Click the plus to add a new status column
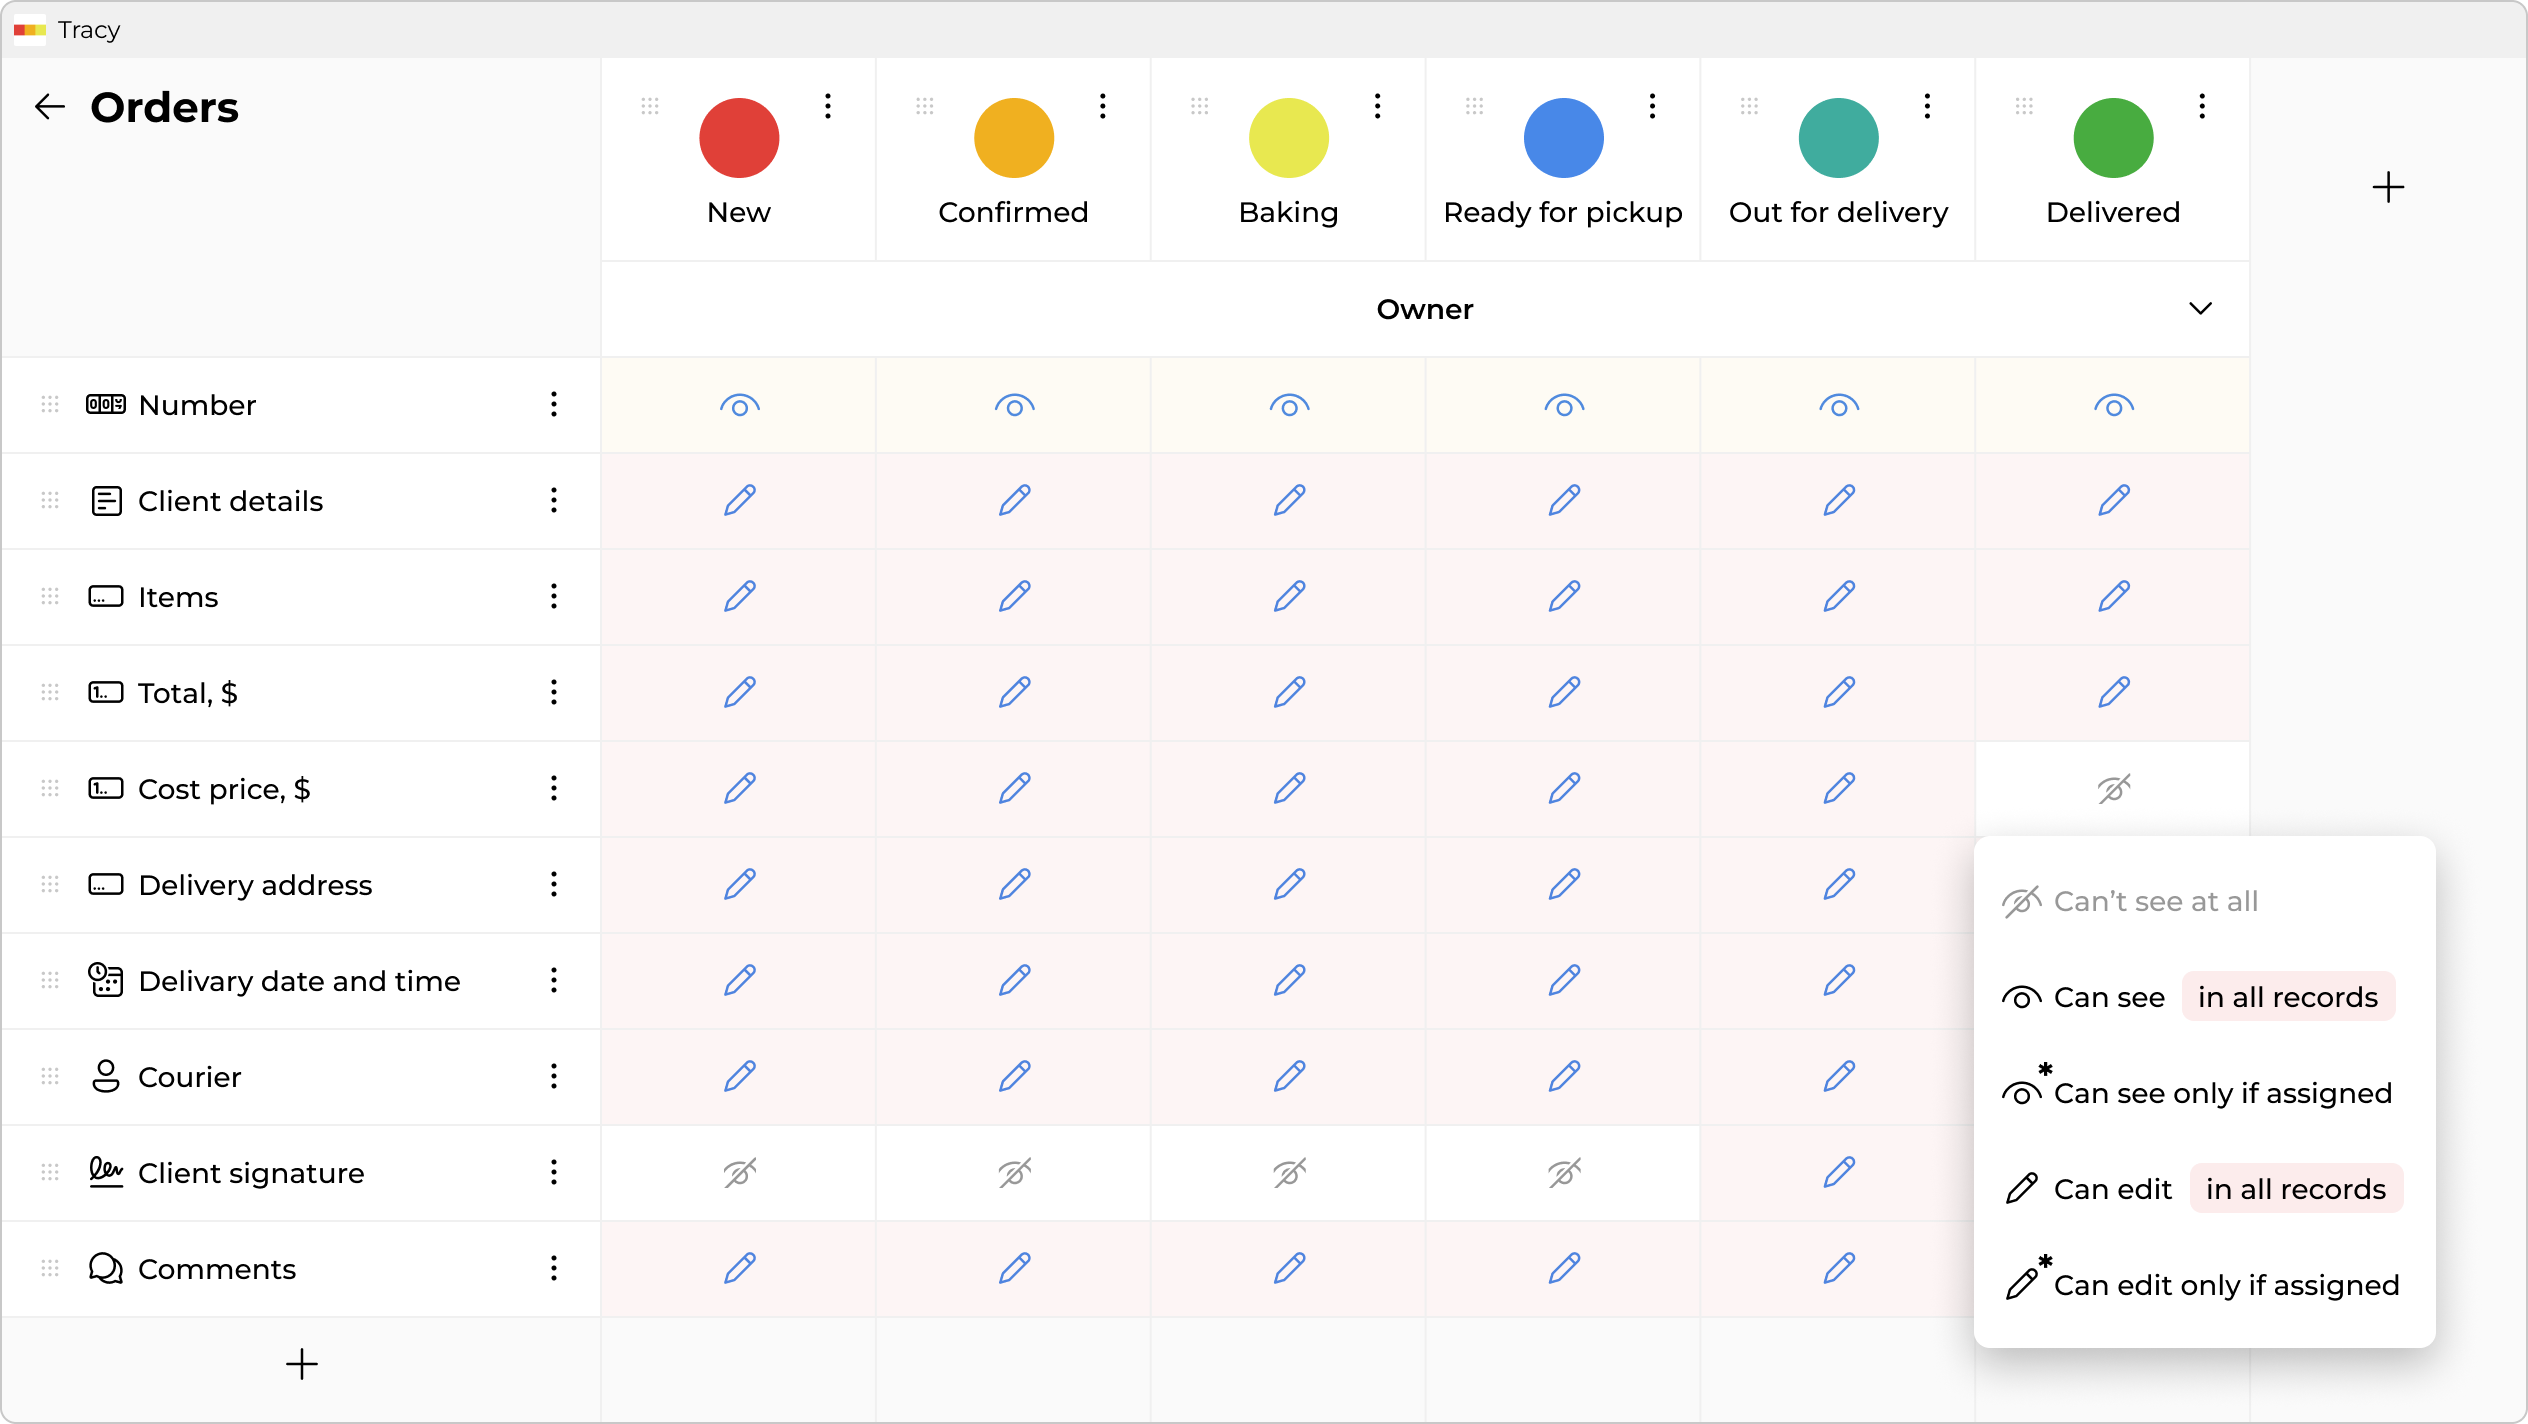 click(2388, 187)
